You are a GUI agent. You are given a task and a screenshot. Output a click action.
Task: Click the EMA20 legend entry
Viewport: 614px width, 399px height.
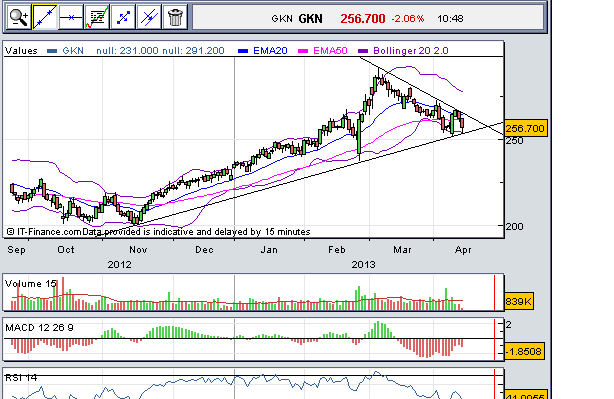pyautogui.click(x=263, y=51)
